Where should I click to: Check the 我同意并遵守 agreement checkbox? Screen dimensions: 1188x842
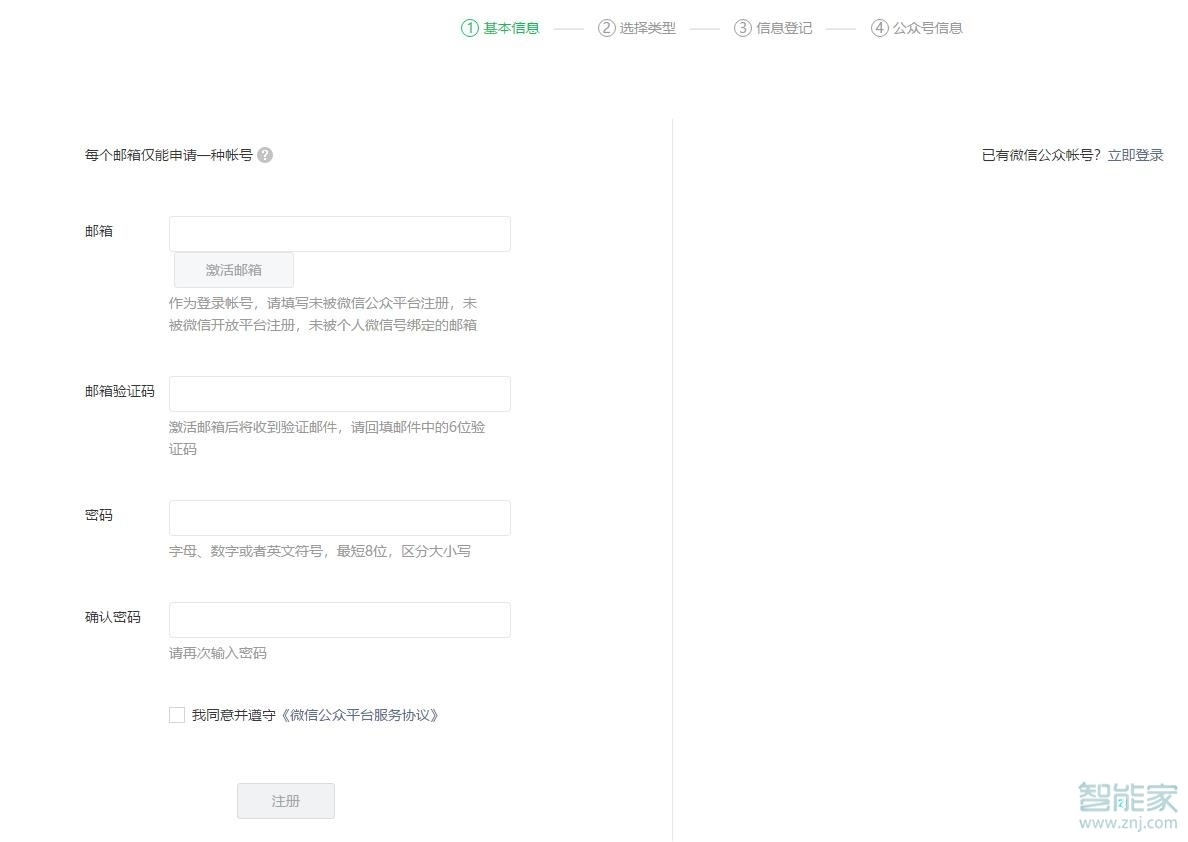[x=177, y=715]
